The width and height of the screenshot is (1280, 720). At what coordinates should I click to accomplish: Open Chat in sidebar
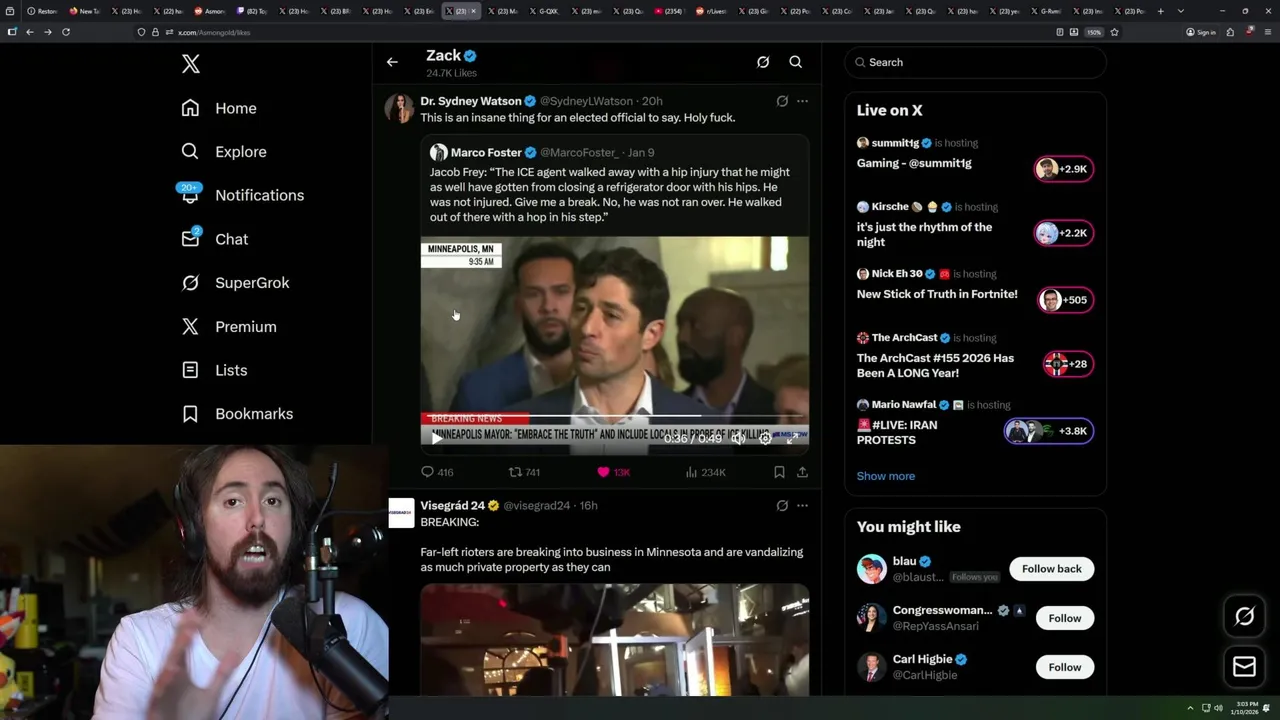click(214, 239)
